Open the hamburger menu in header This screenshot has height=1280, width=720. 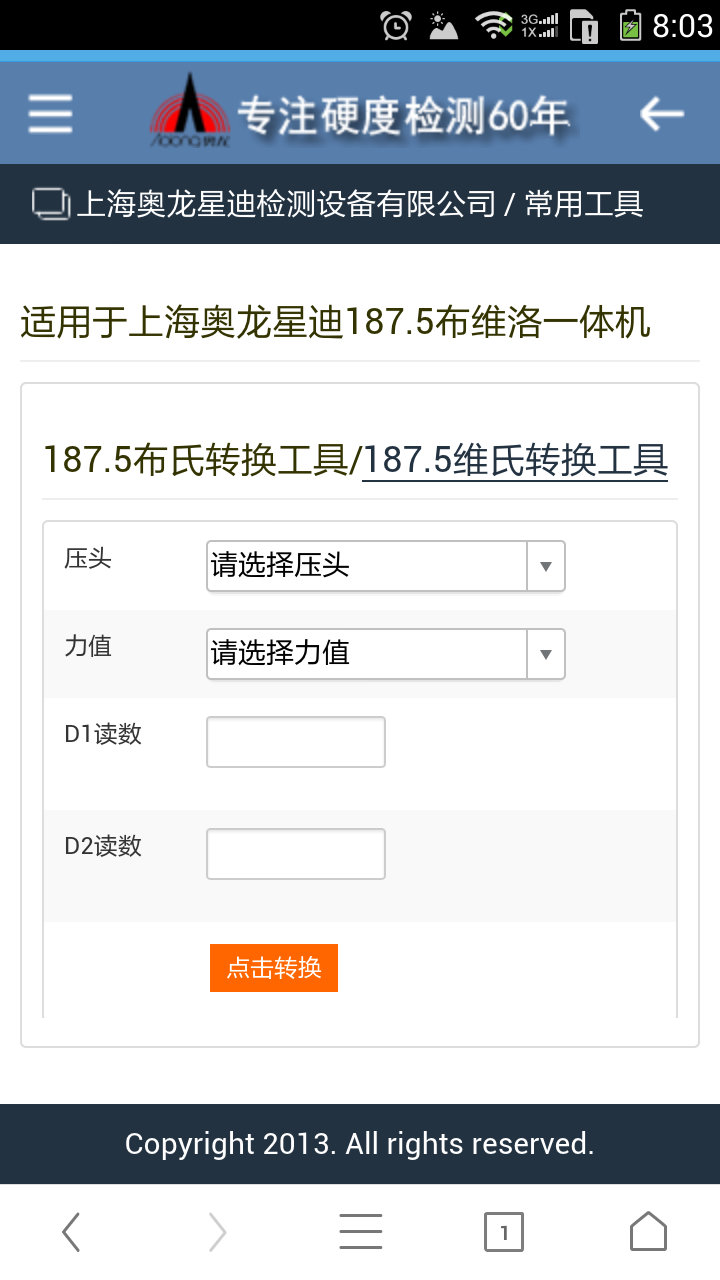tap(50, 114)
